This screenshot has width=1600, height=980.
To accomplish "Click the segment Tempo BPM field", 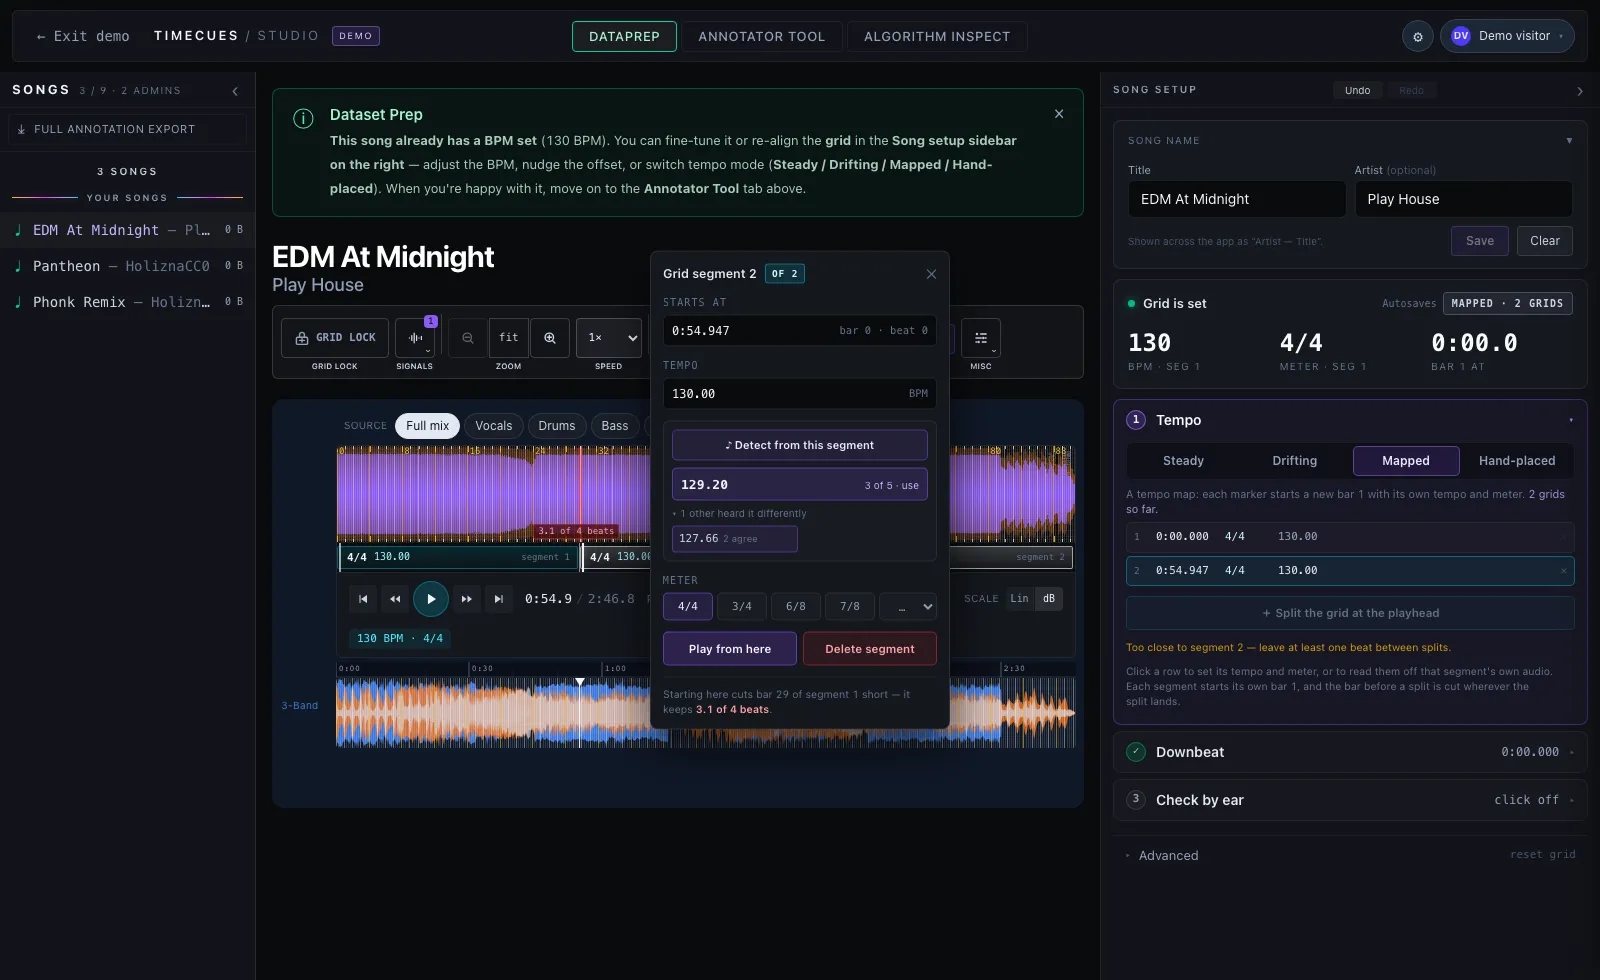I will coord(800,394).
